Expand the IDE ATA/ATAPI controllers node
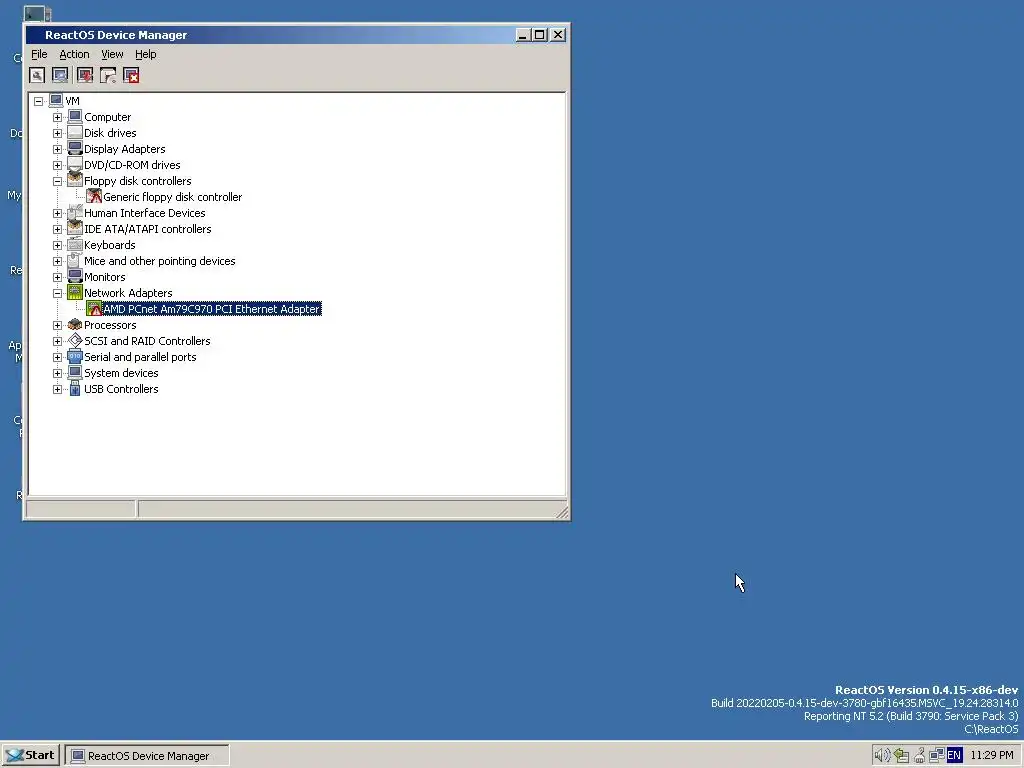This screenshot has height=768, width=1024. coord(57,229)
